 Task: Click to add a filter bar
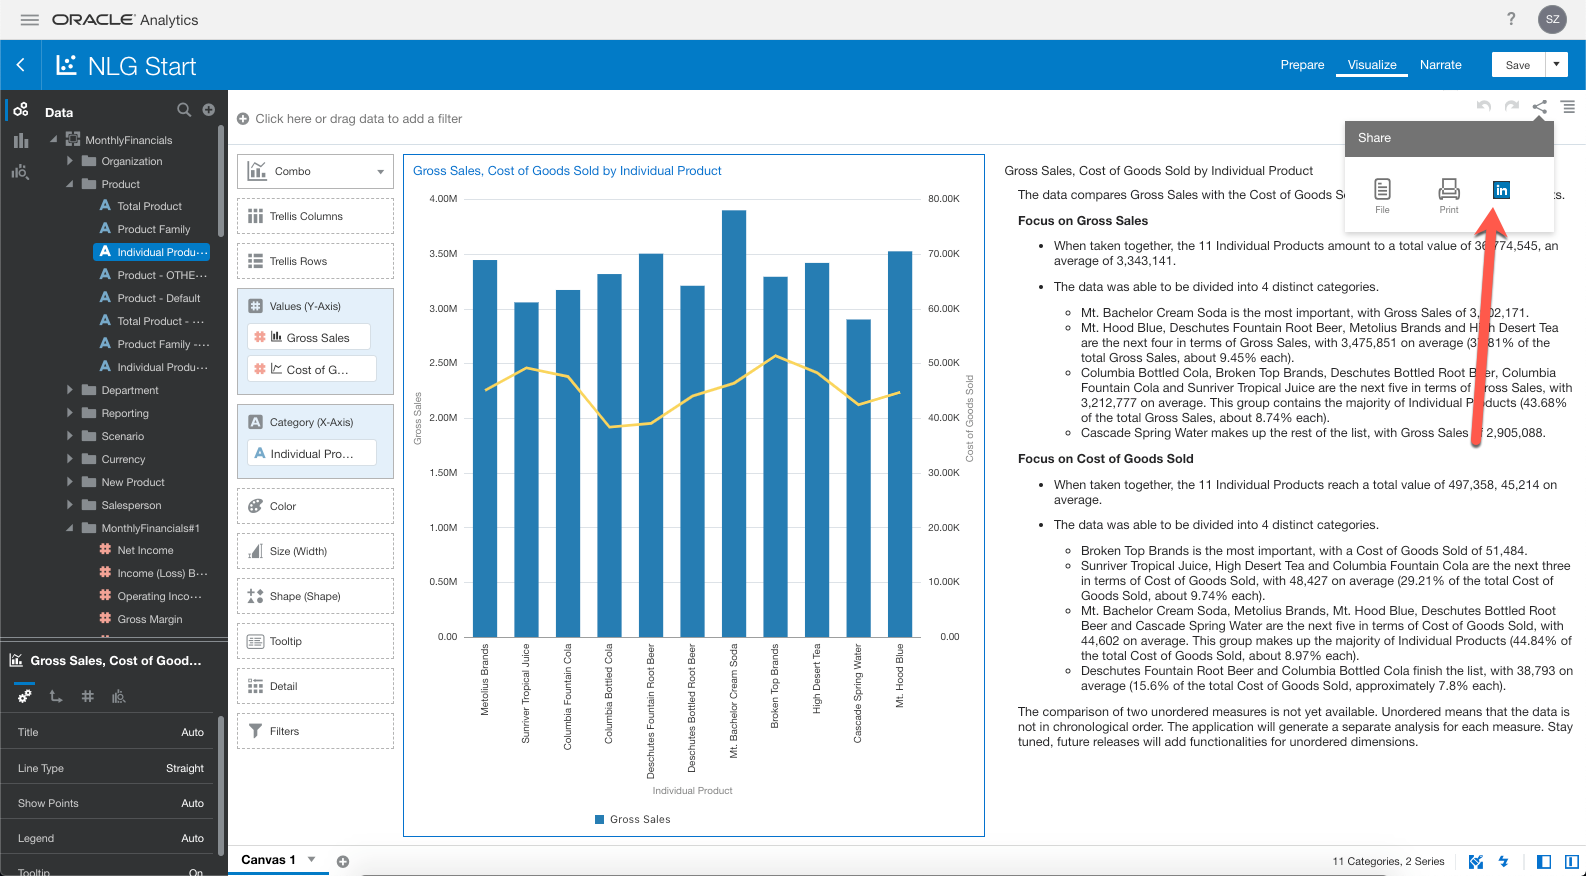coord(350,119)
